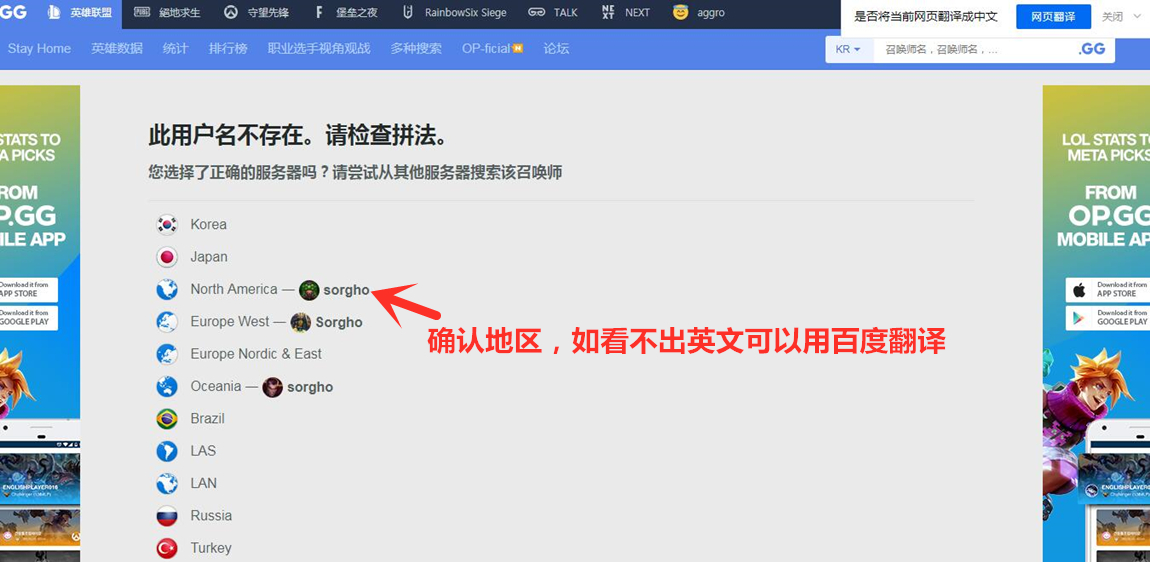This screenshot has width=1150, height=562.
Task: Click the 网页翻译 translate button
Action: pyautogui.click(x=1053, y=16)
